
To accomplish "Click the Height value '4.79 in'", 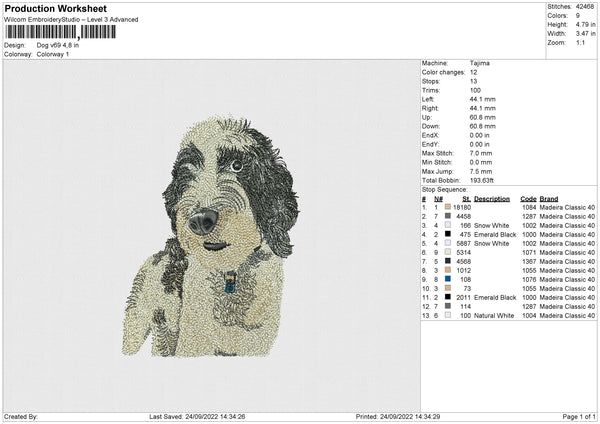I will pyautogui.click(x=585, y=24).
